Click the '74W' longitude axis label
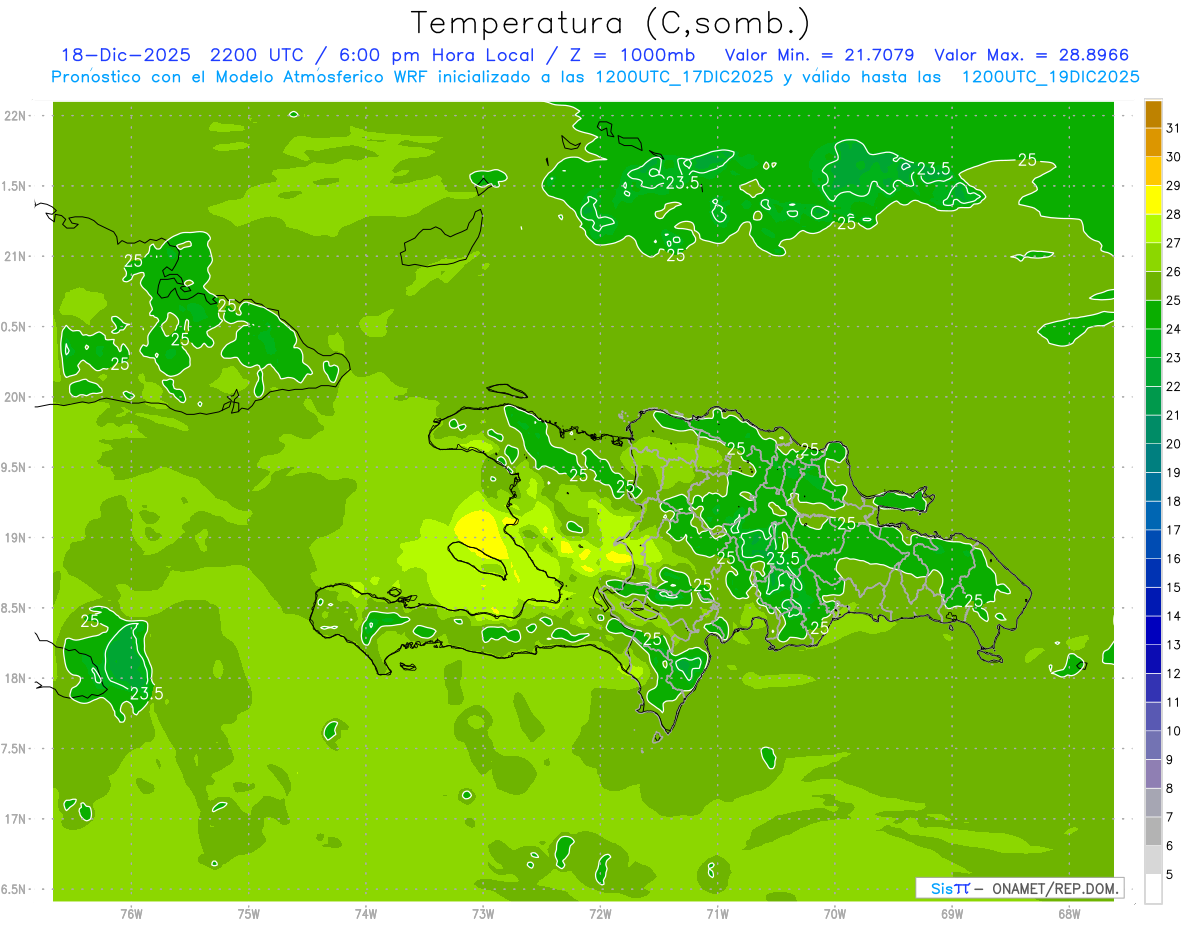Screen dimensions: 1200x927 tap(366, 913)
